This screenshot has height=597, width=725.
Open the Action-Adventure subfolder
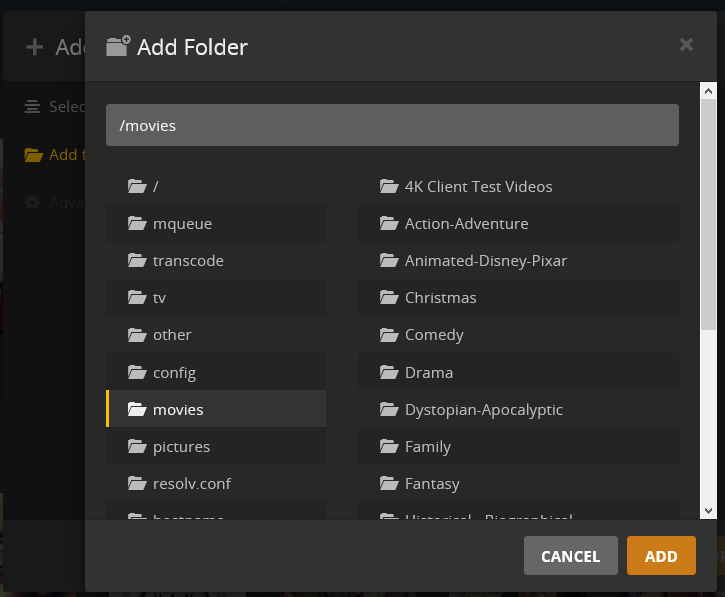click(518, 224)
